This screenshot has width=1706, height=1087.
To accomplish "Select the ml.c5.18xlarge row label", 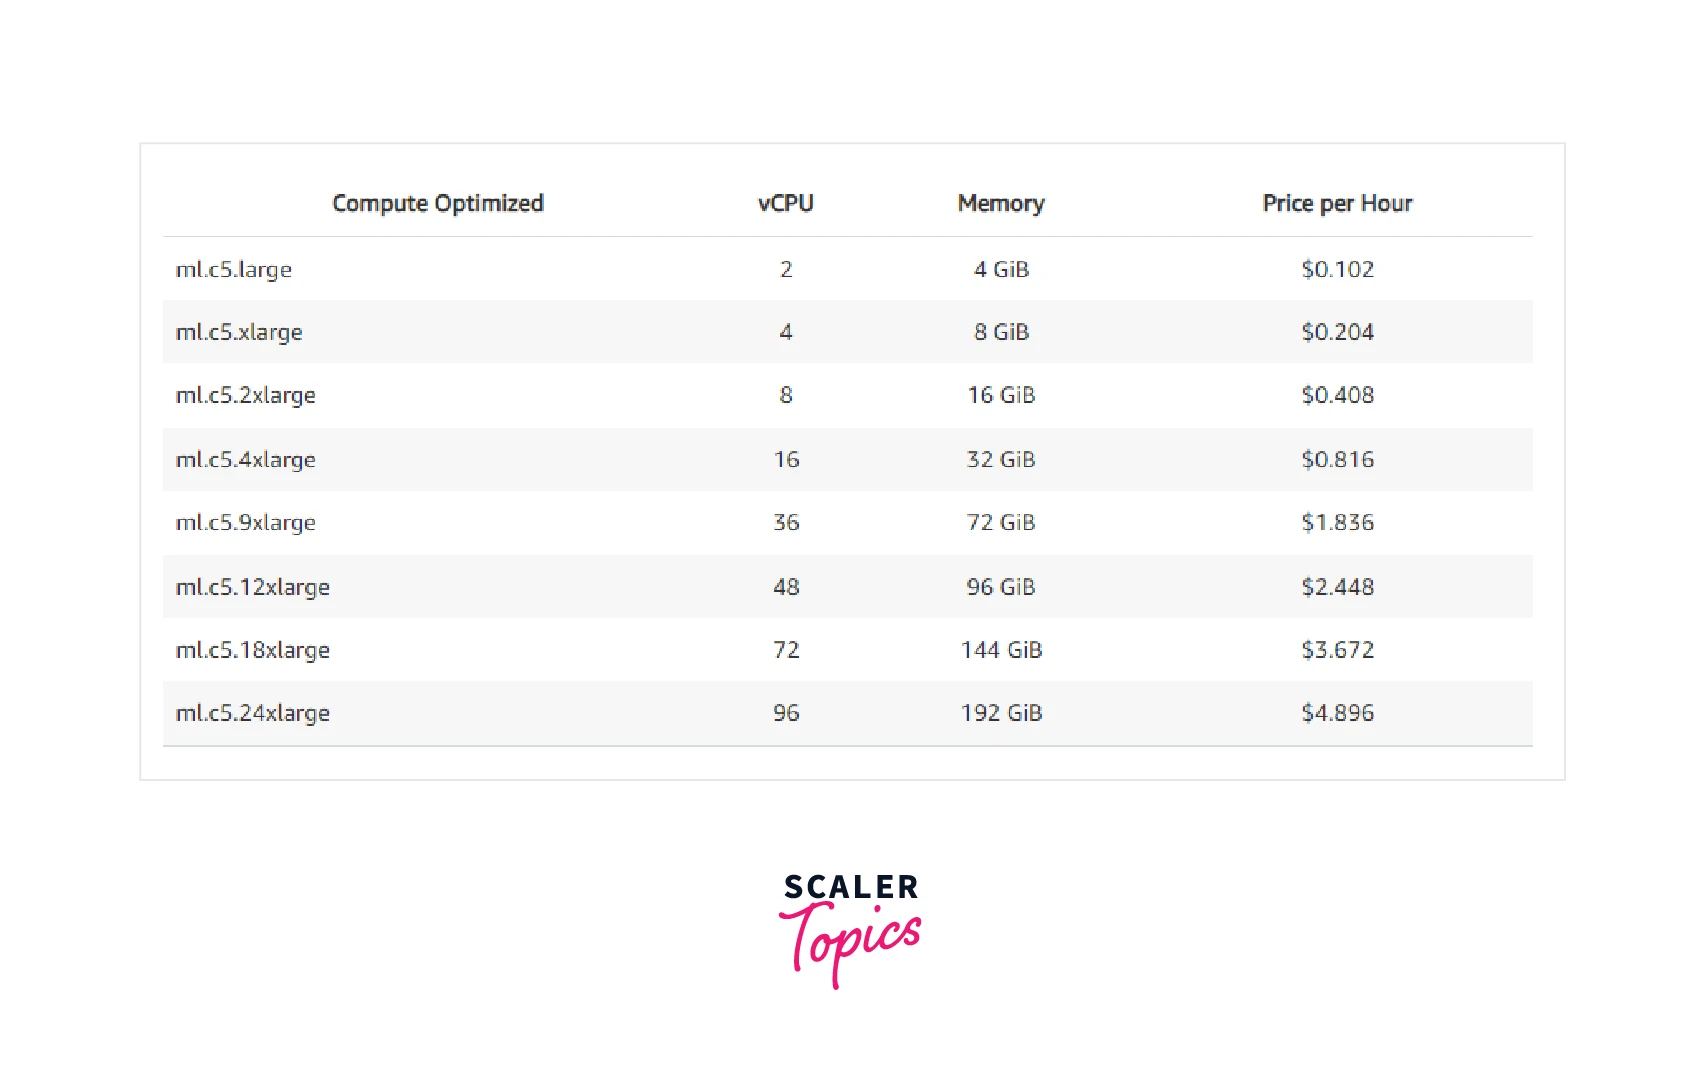I will (253, 650).
